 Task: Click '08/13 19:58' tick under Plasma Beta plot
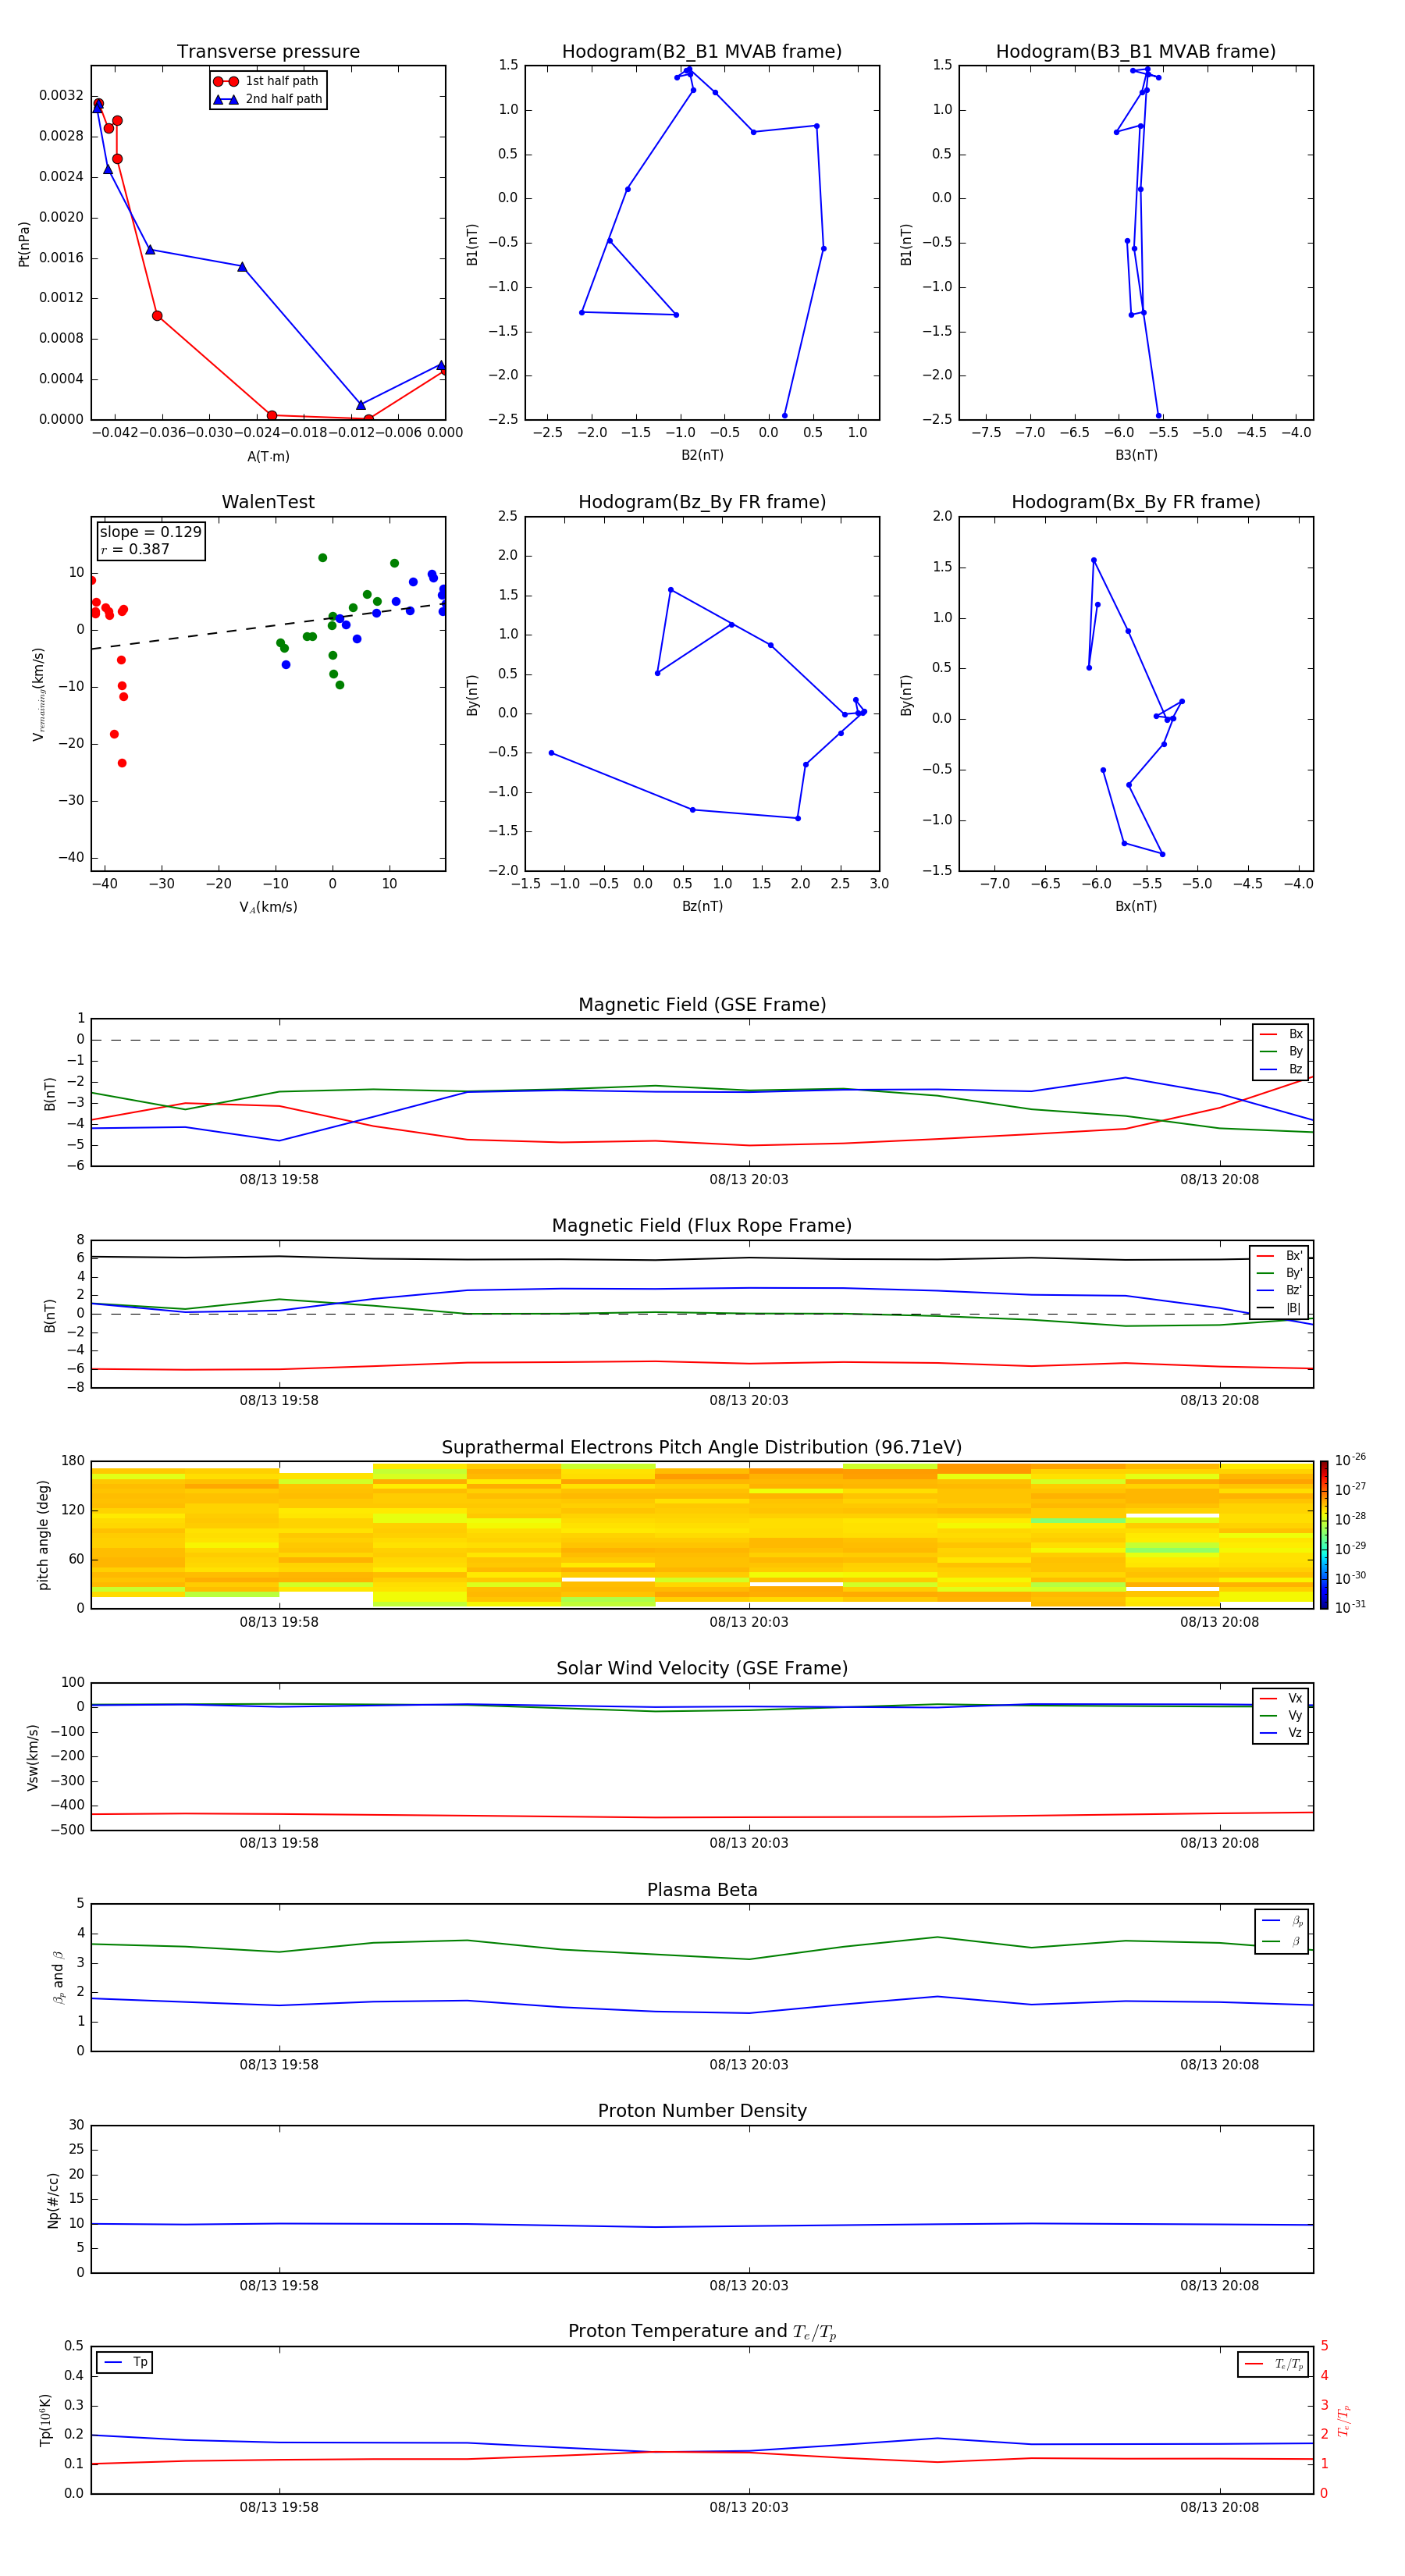279,2064
